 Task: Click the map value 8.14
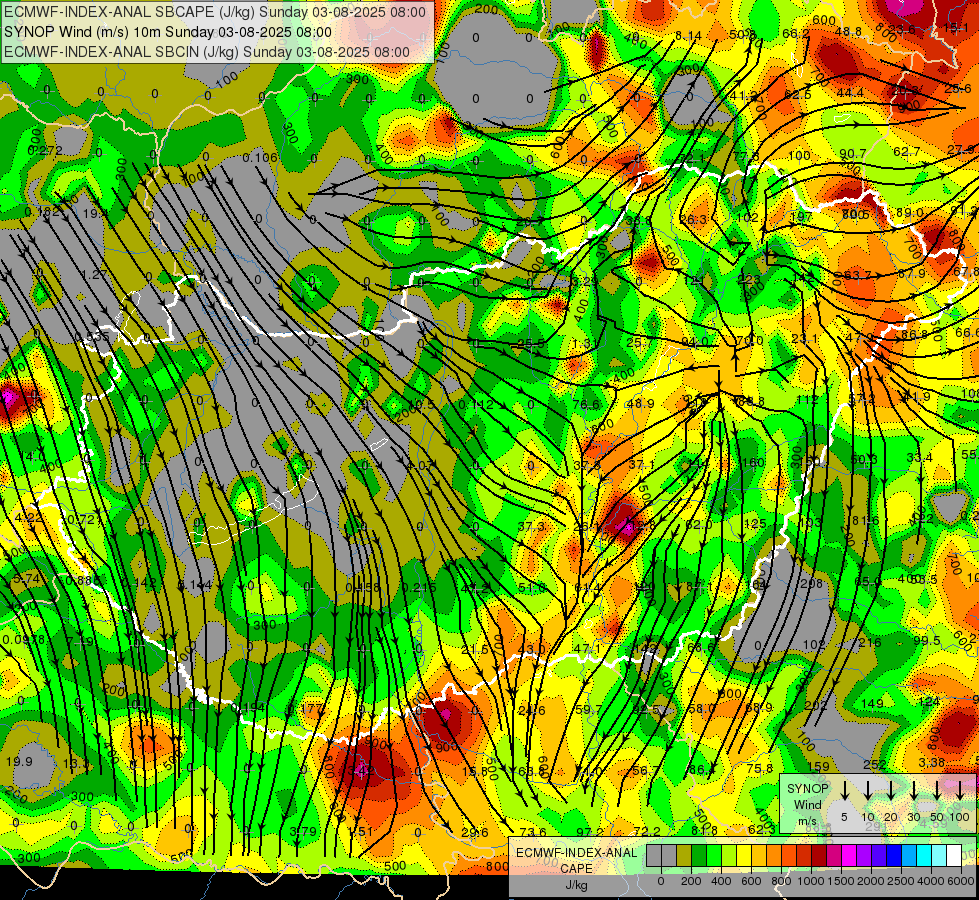coord(688,36)
